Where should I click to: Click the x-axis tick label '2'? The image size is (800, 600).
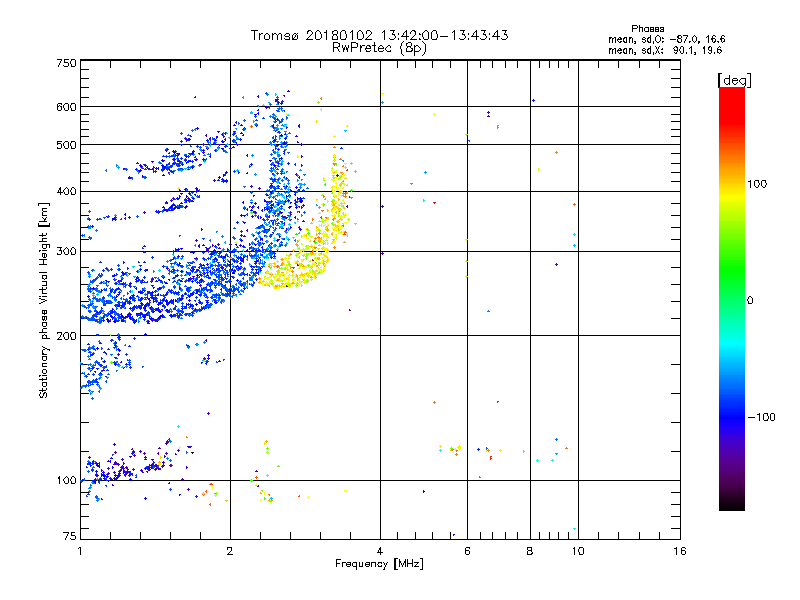click(230, 551)
